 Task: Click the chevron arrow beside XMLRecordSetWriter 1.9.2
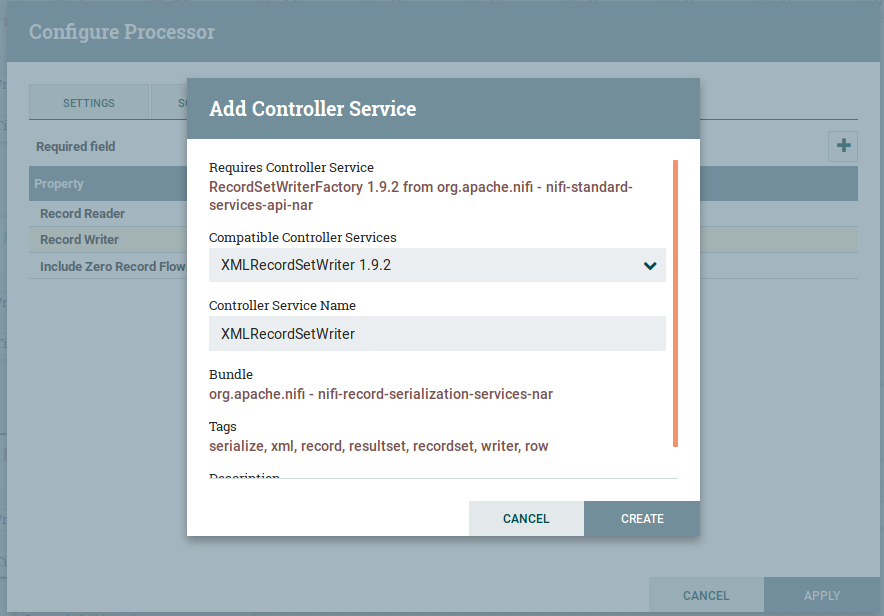pyautogui.click(x=650, y=266)
